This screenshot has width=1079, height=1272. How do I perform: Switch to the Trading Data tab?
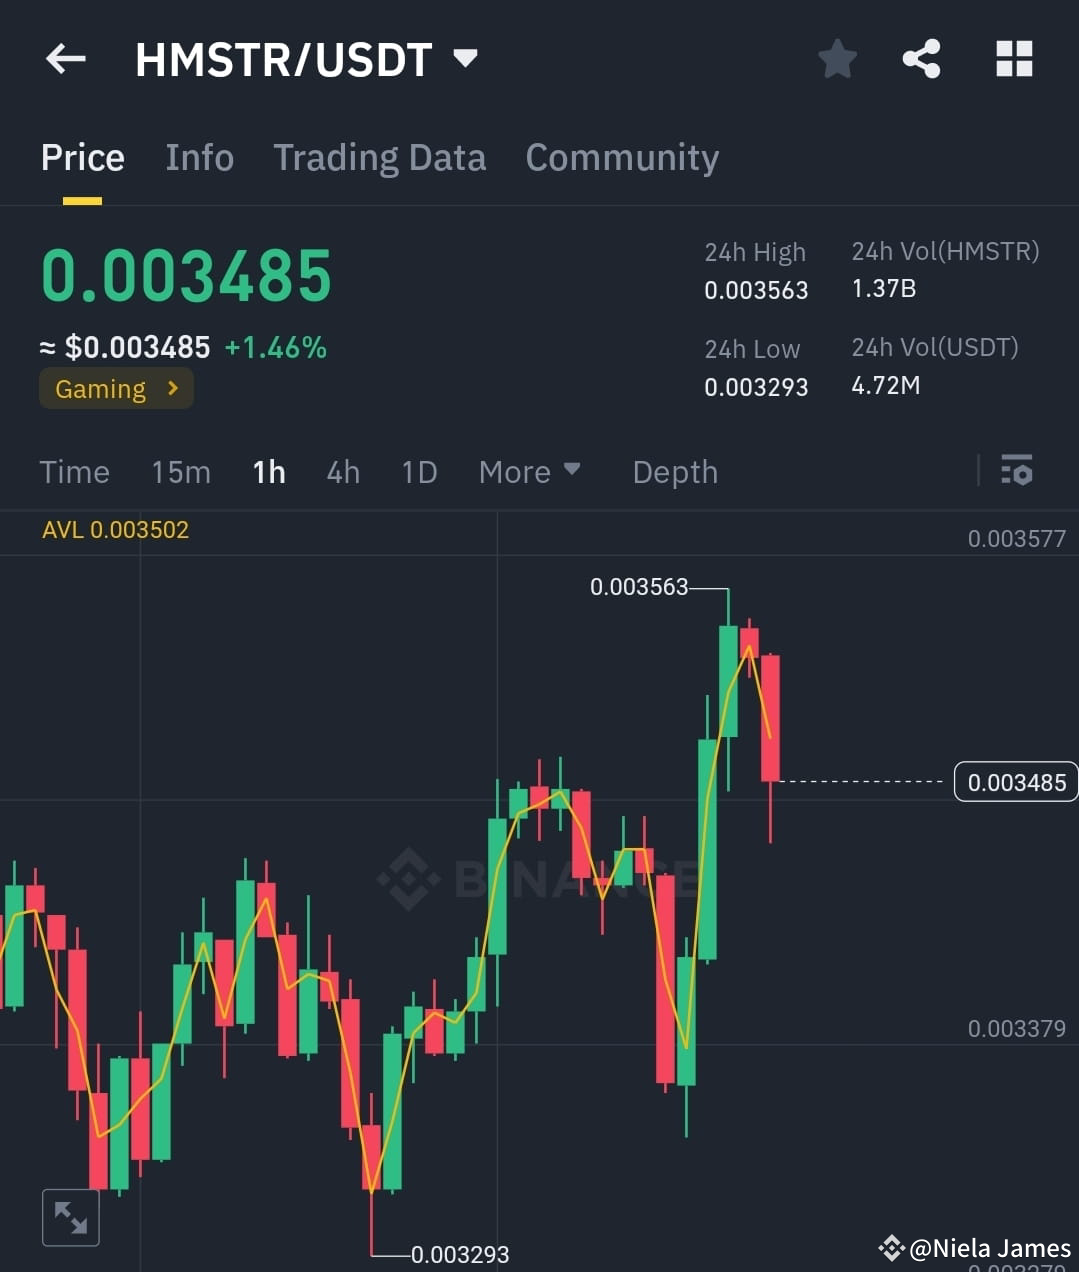click(380, 157)
